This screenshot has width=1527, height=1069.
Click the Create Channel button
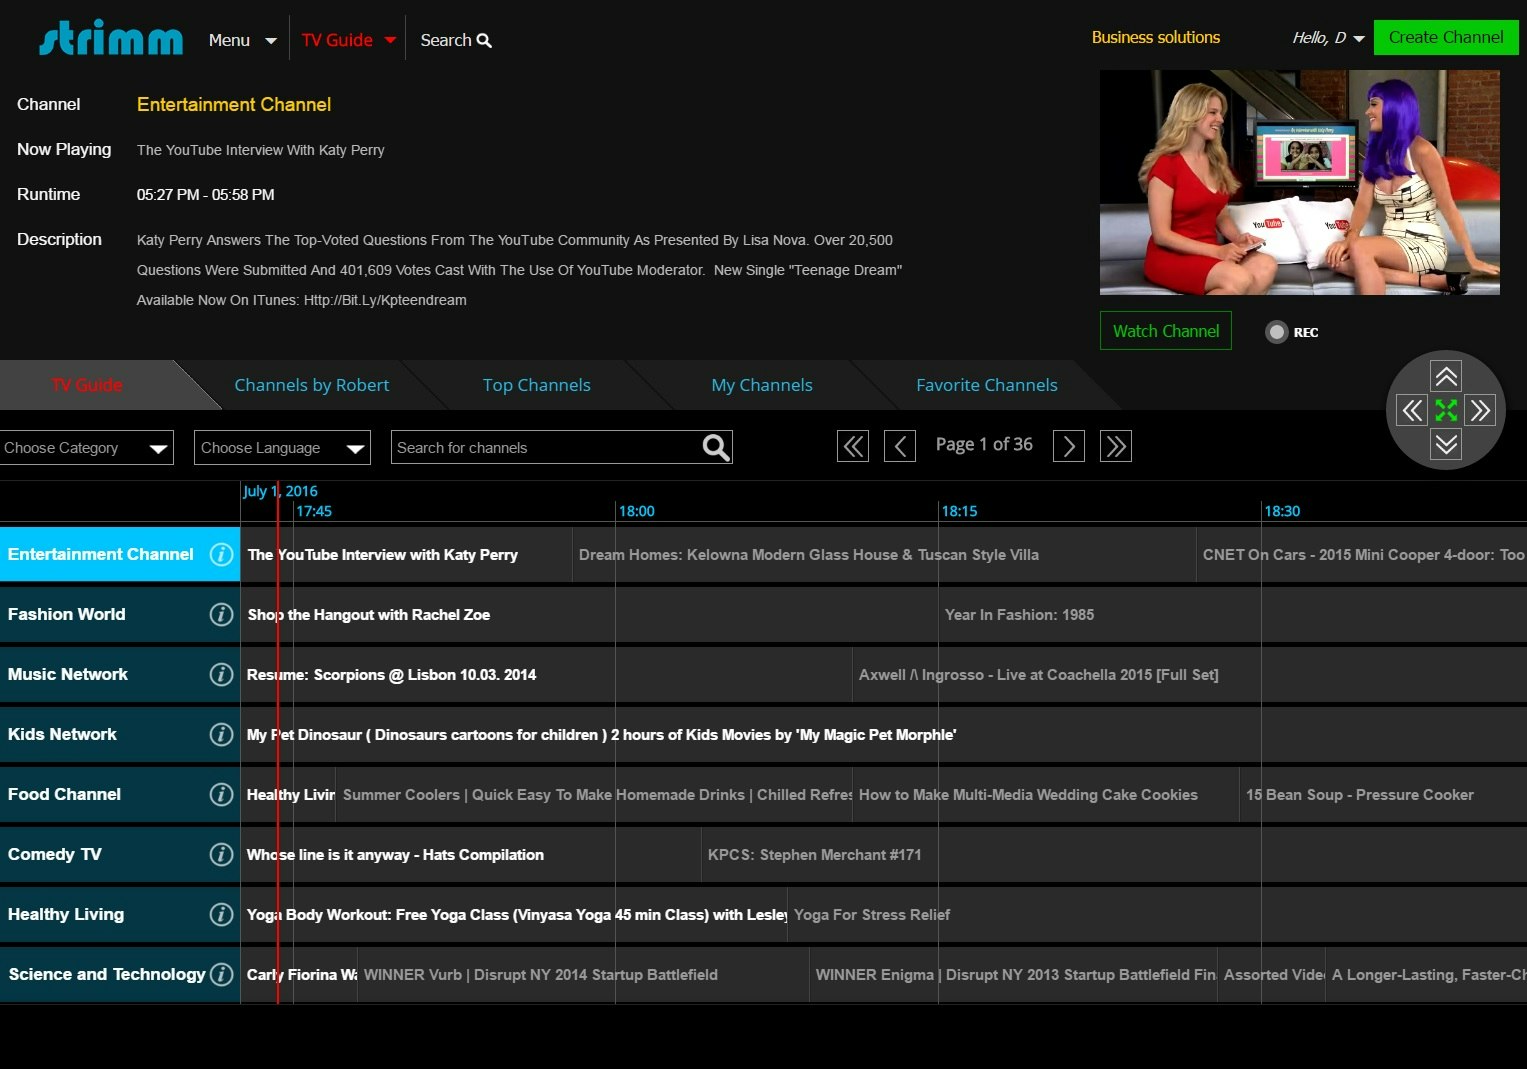1445,37
